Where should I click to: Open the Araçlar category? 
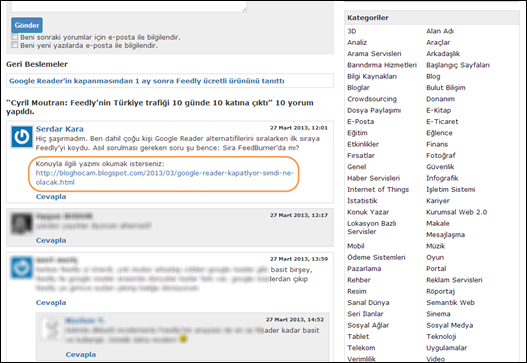(438, 42)
